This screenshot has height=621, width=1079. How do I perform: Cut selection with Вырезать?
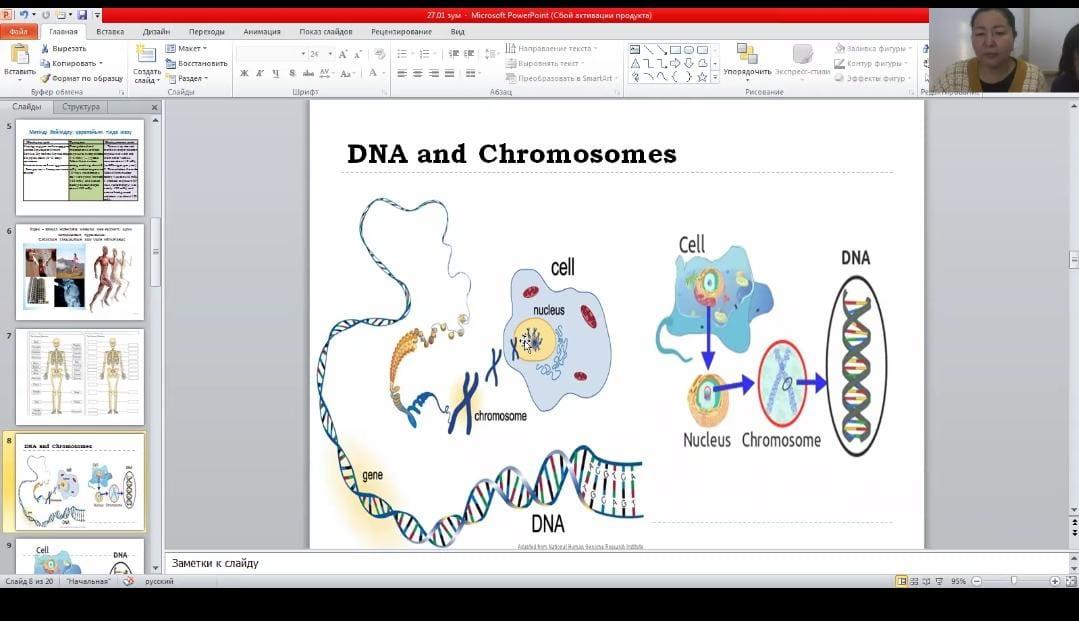tap(63, 49)
